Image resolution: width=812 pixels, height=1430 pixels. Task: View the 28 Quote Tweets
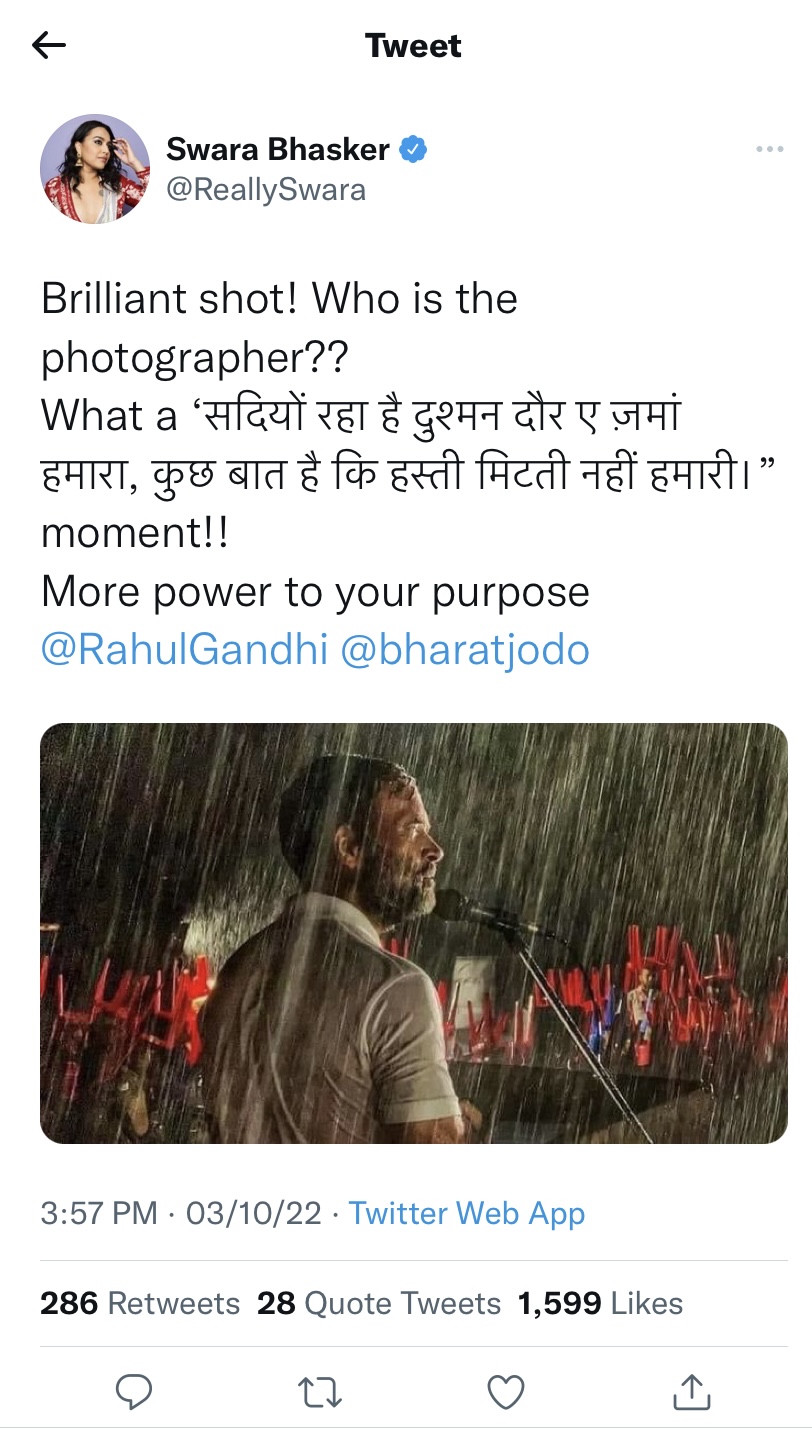[379, 1303]
